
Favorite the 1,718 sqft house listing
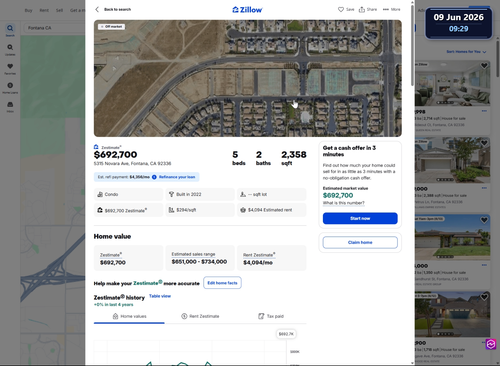pos(484,297)
